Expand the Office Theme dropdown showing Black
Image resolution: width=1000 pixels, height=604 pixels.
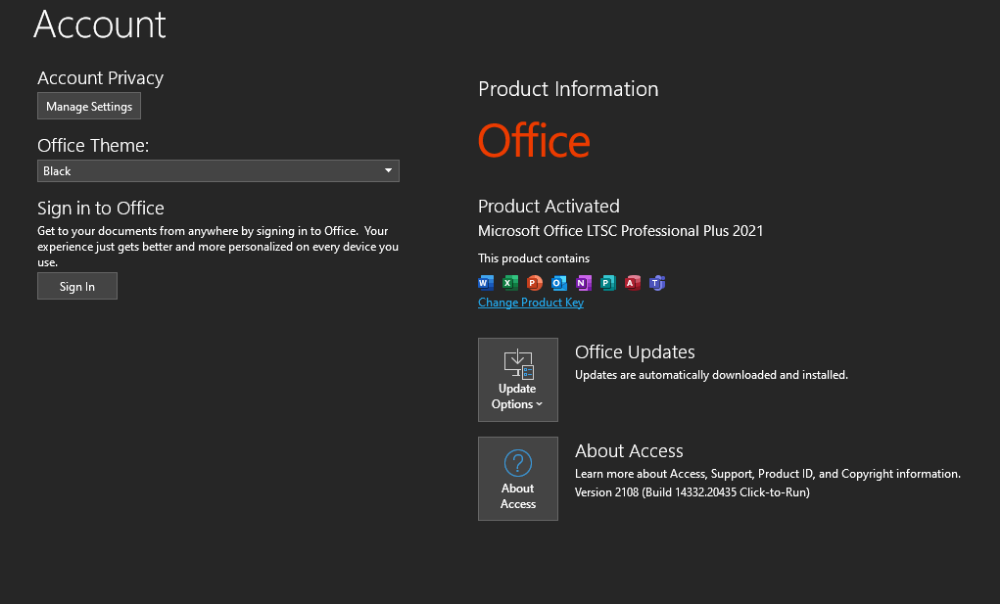point(218,171)
